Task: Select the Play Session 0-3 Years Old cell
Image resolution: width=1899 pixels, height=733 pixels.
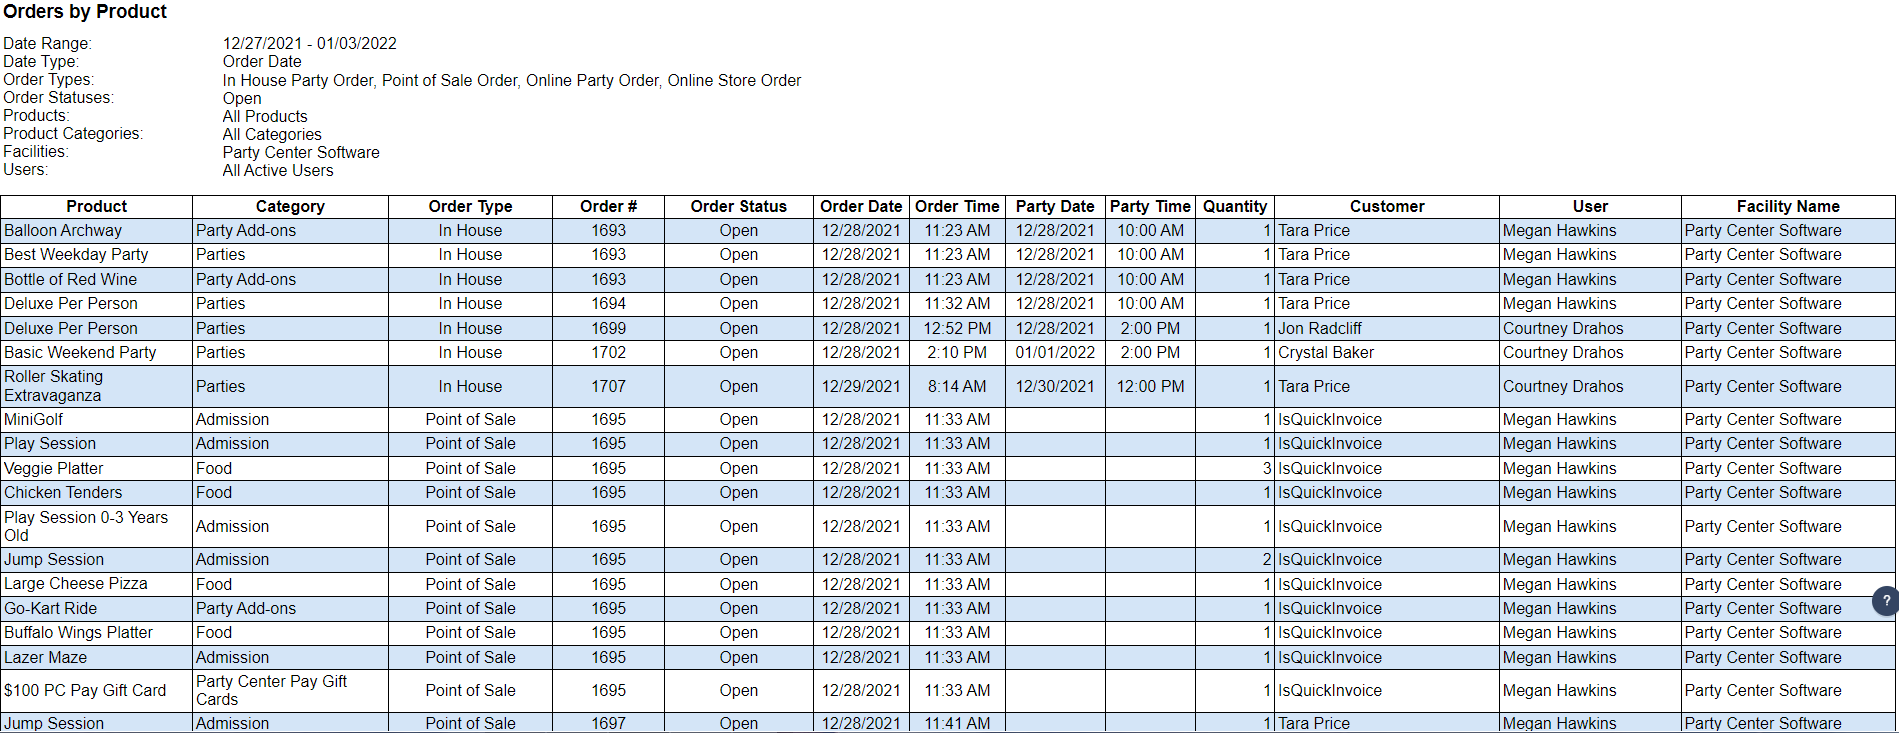Action: tap(97, 526)
